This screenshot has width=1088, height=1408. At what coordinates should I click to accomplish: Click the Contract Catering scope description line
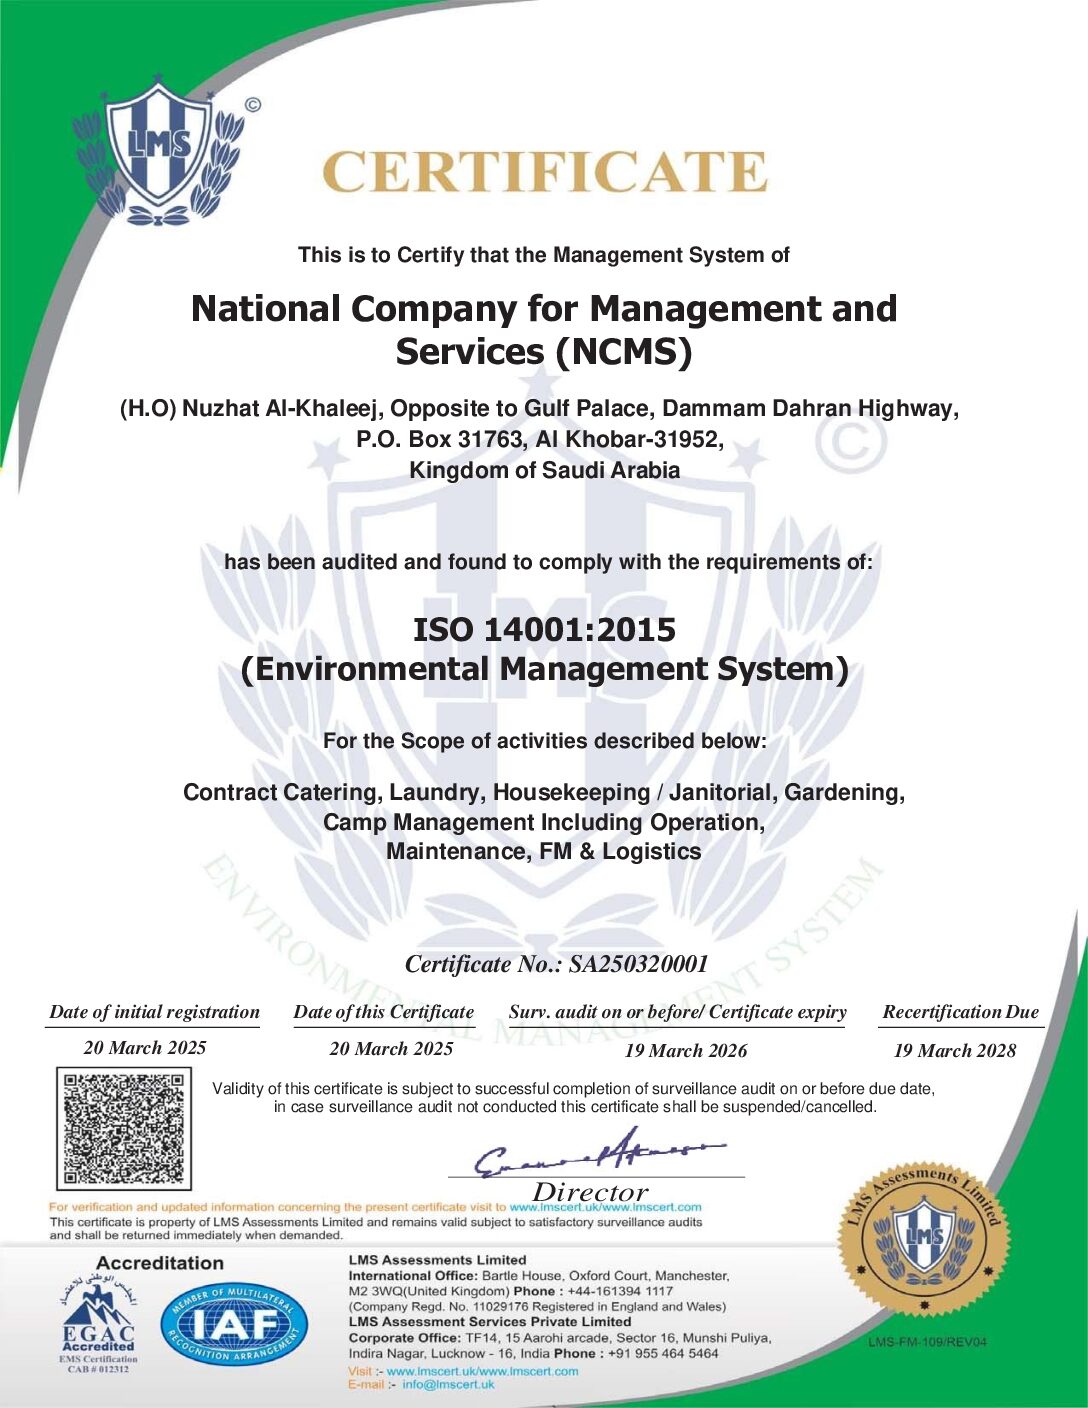point(544,792)
